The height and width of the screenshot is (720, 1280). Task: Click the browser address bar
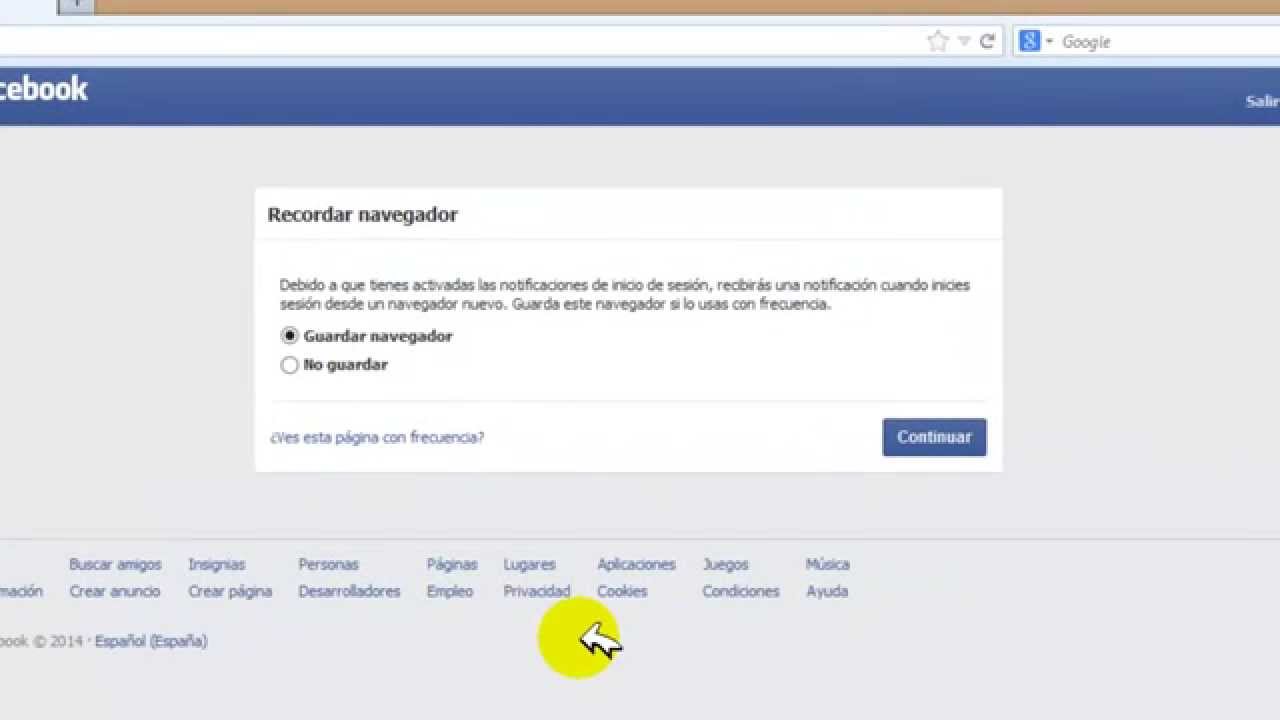click(x=450, y=41)
